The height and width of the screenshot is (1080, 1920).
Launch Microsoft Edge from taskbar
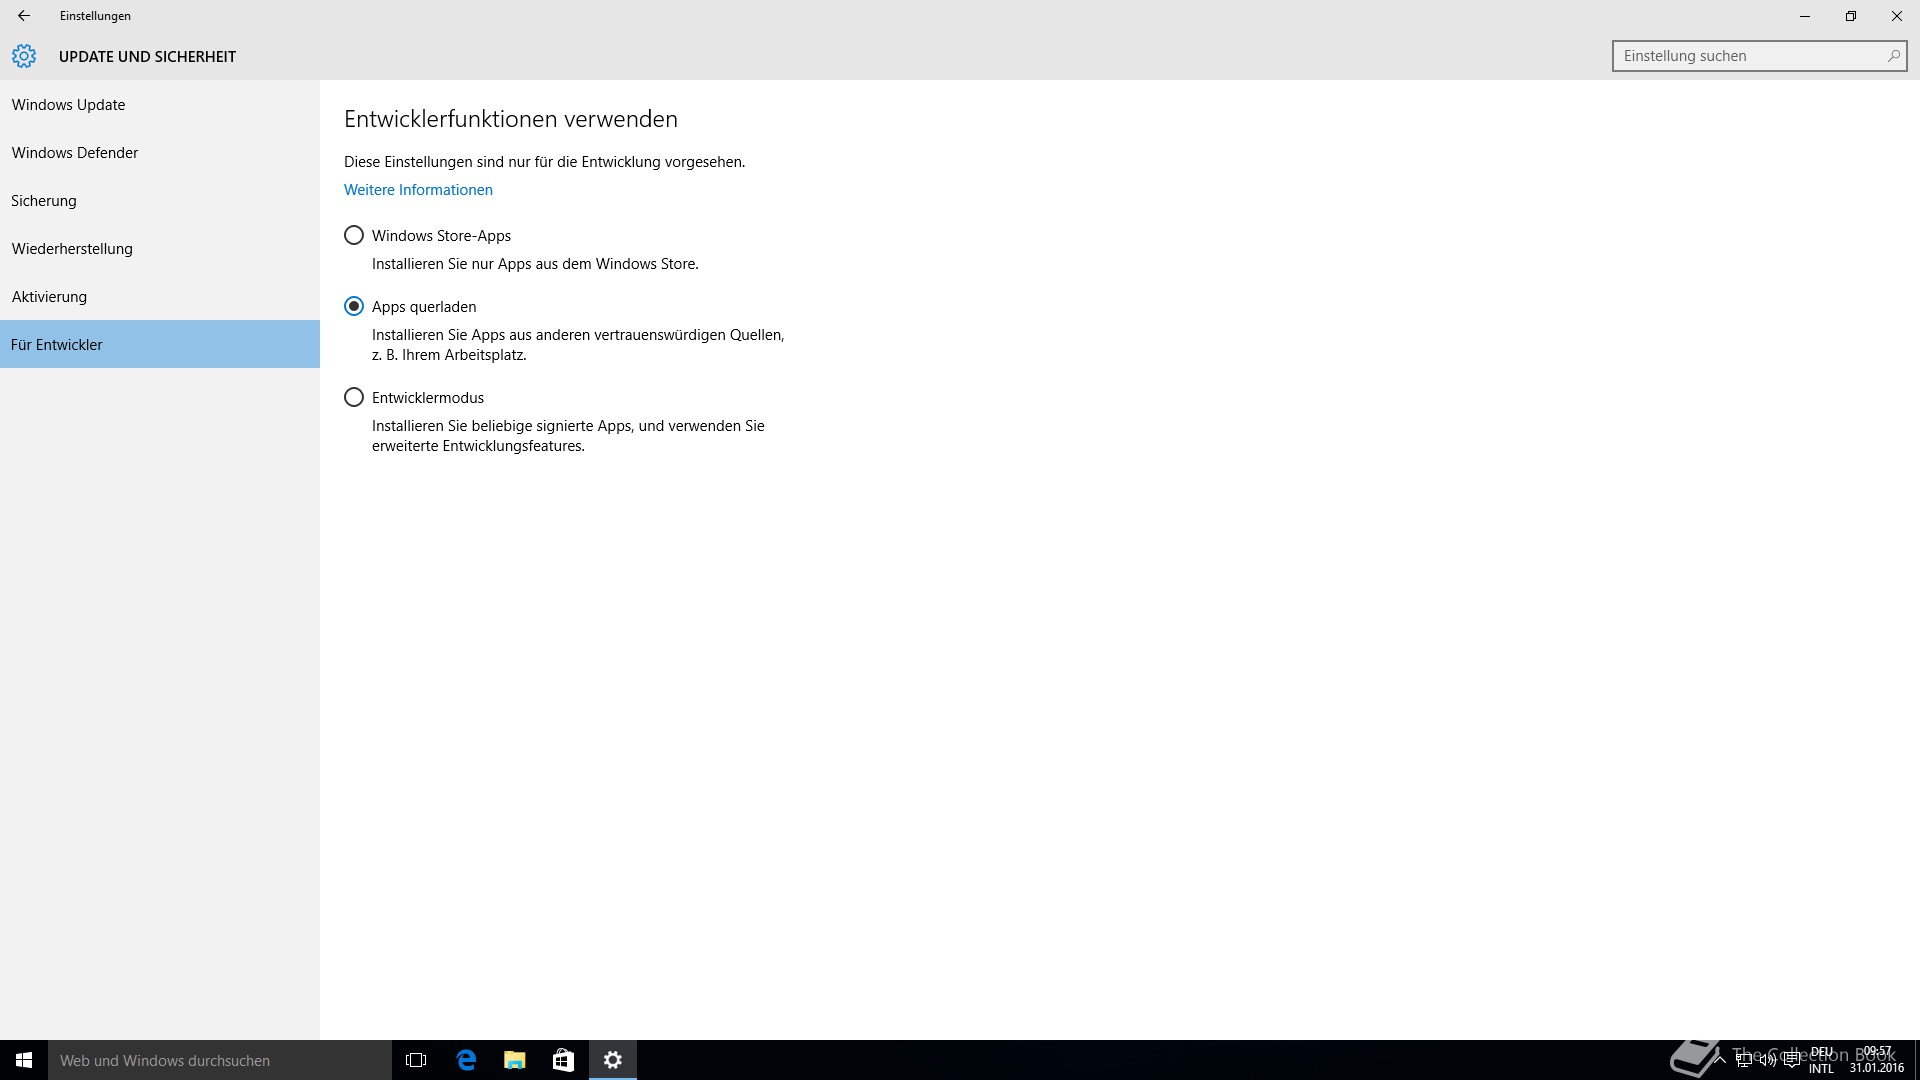pyautogui.click(x=466, y=1060)
